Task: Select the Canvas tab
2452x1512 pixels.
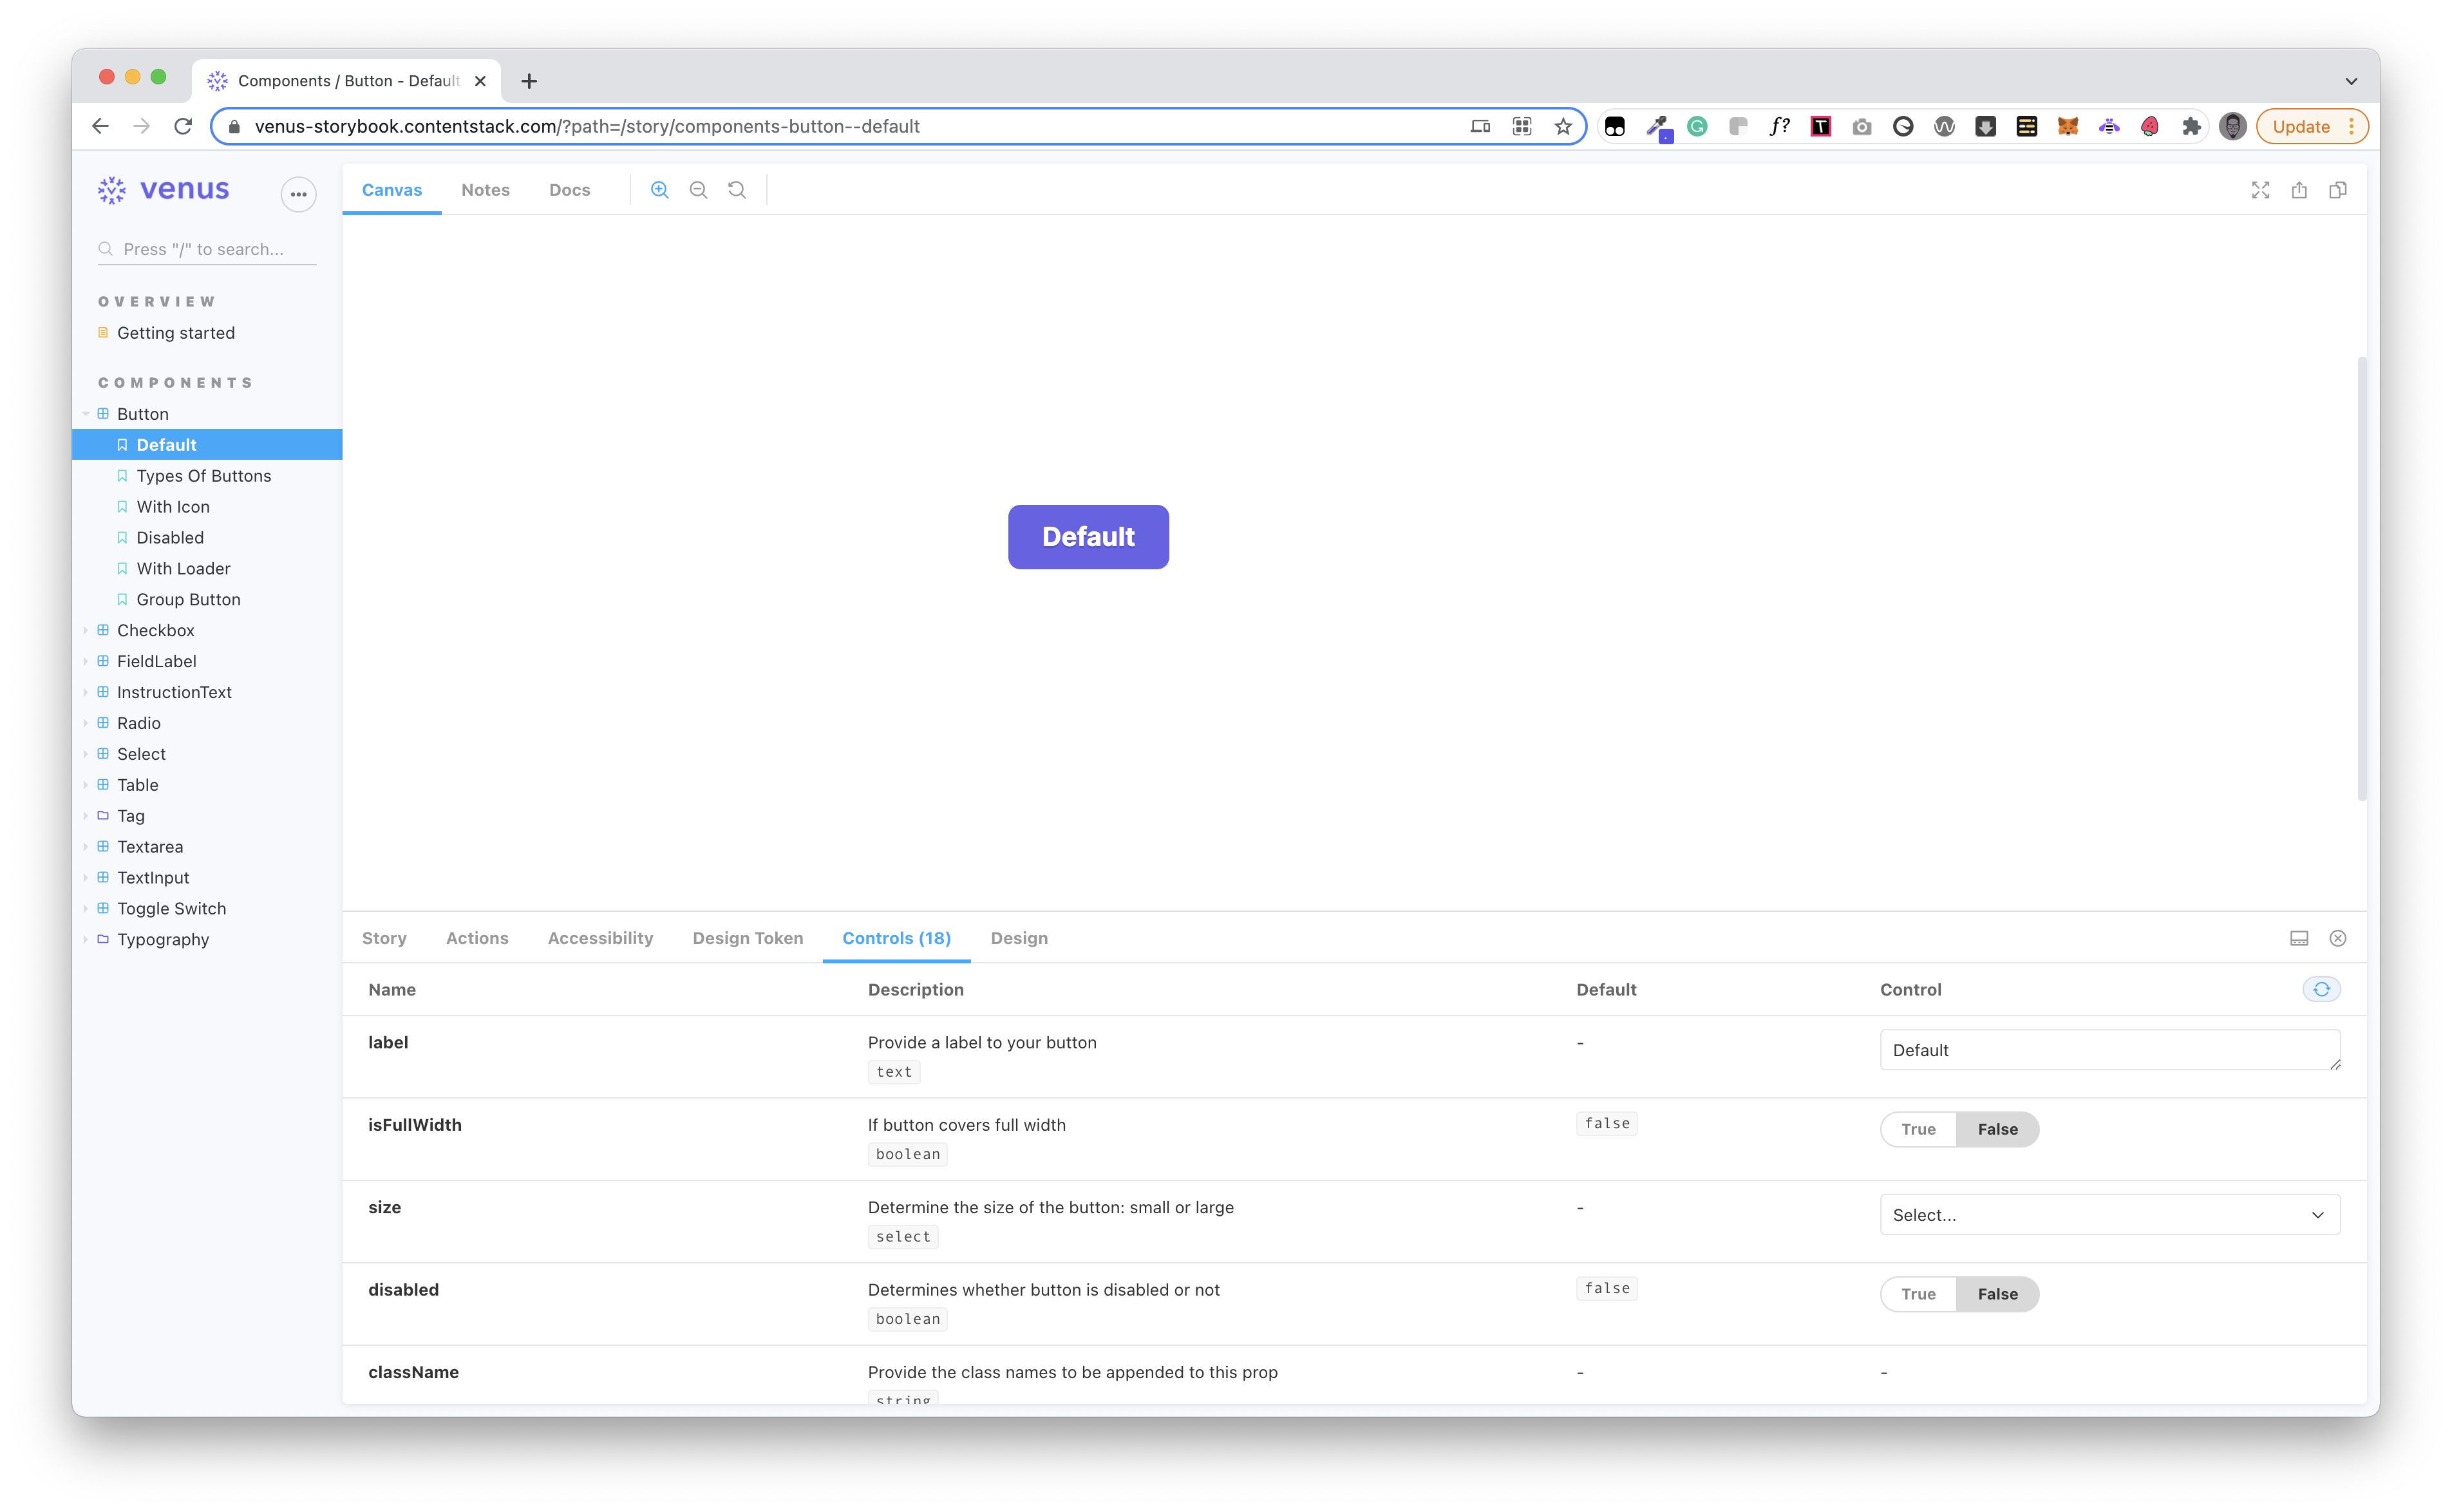Action: (x=391, y=190)
